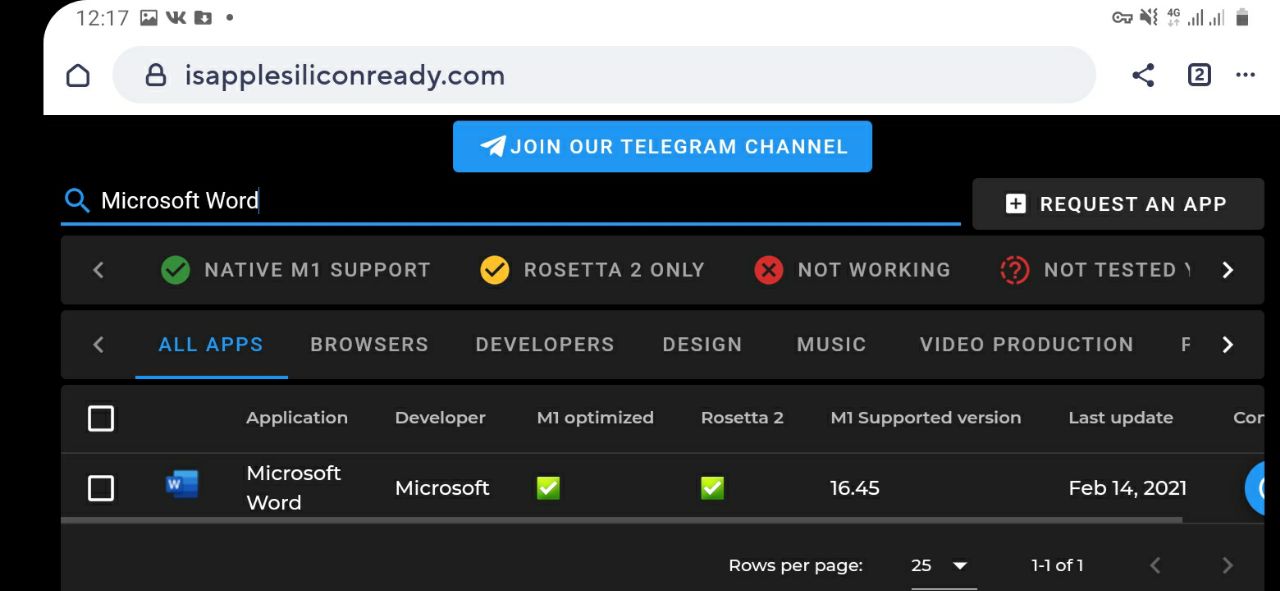Screen dimensions: 1280x591
Task: Filter by Rosetta 2 Only
Action: 592,270
